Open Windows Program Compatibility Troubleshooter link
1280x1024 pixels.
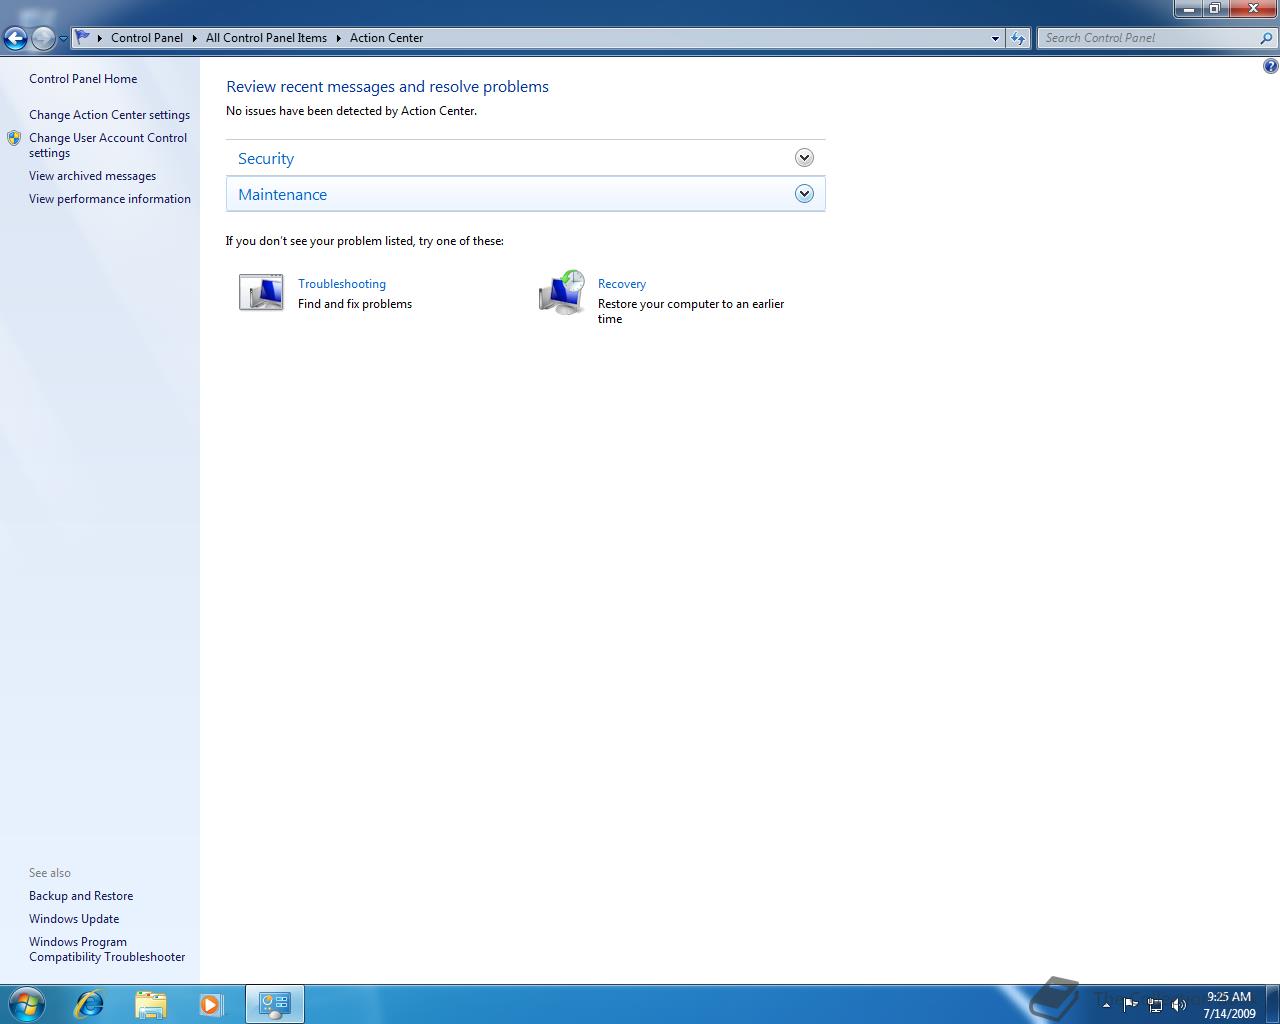coord(107,949)
